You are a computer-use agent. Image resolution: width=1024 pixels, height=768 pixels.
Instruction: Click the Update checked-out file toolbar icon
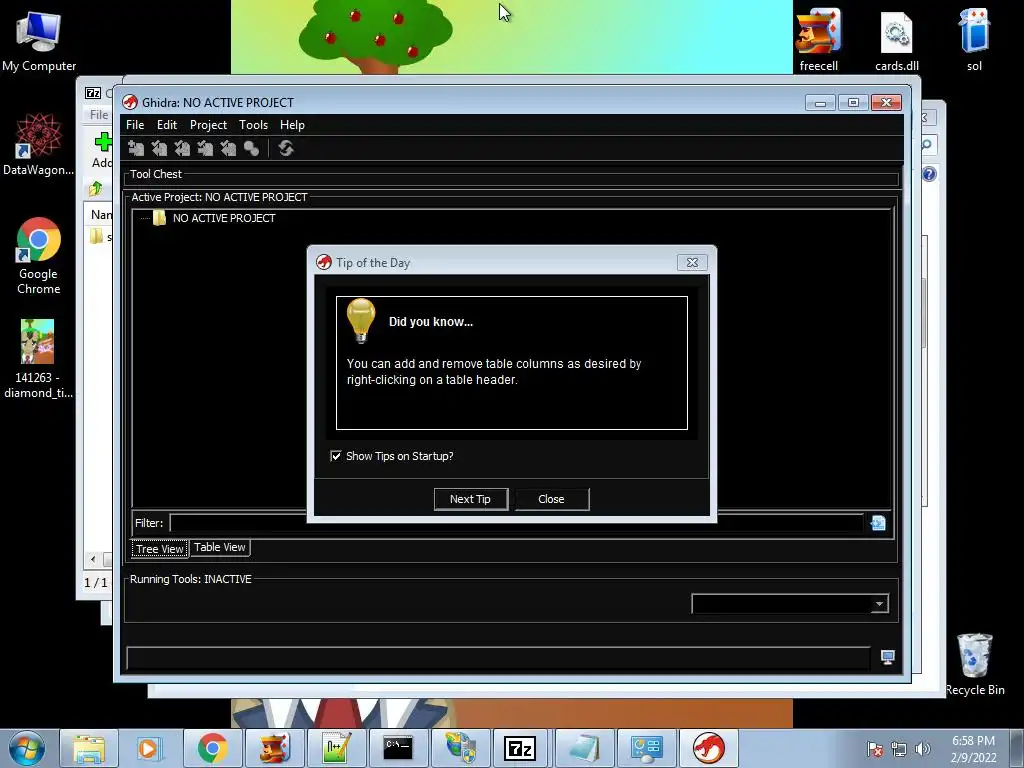182,148
